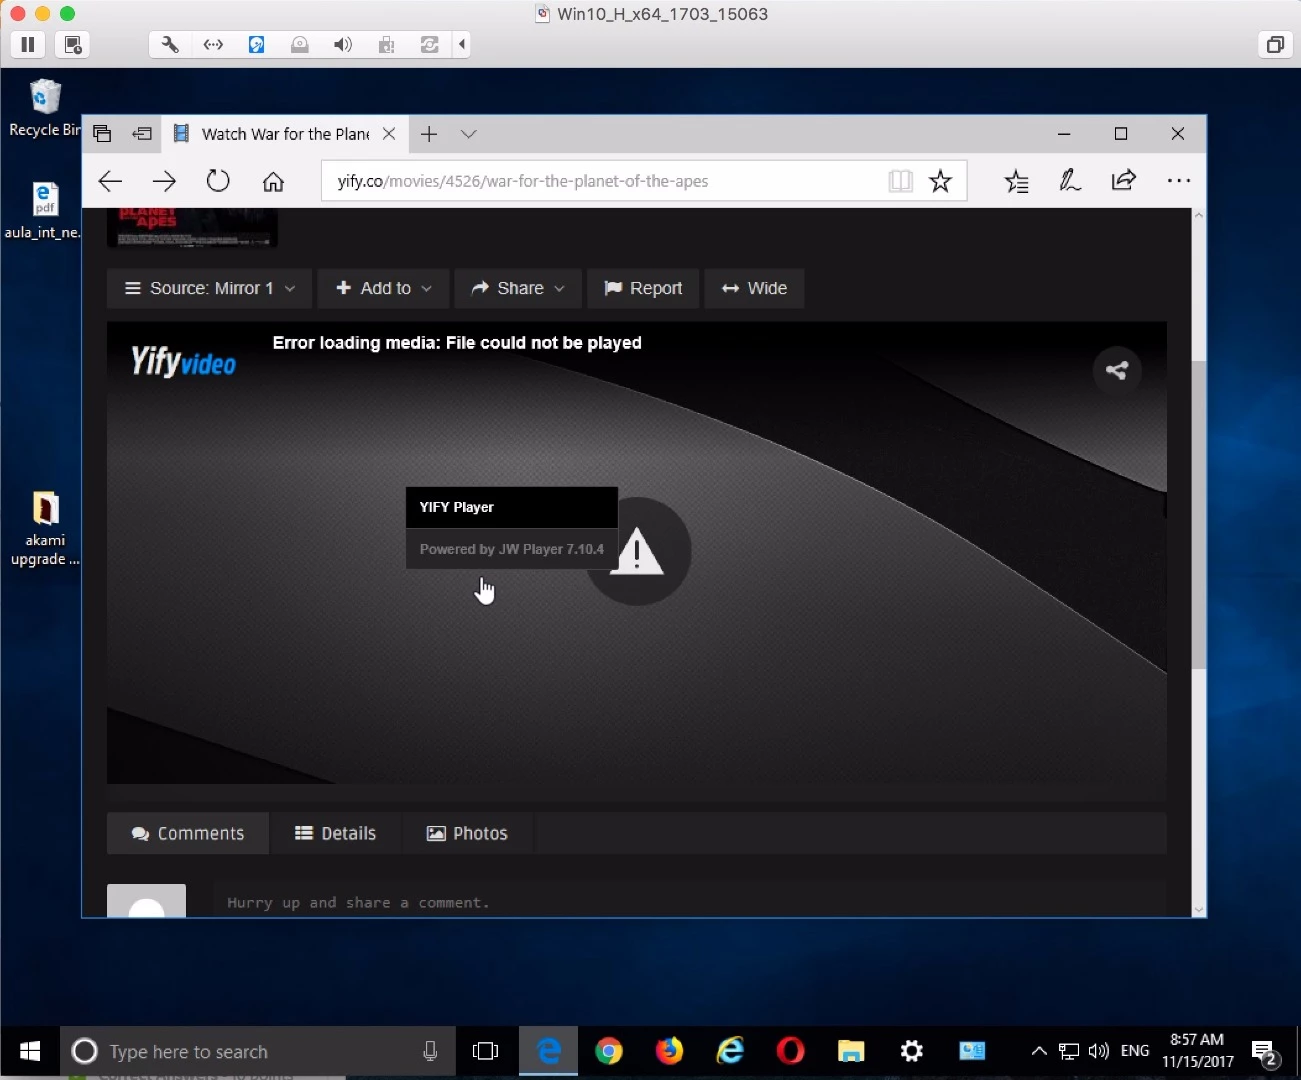Share this page via Edge
Image resolution: width=1301 pixels, height=1080 pixels.
(x=1124, y=181)
